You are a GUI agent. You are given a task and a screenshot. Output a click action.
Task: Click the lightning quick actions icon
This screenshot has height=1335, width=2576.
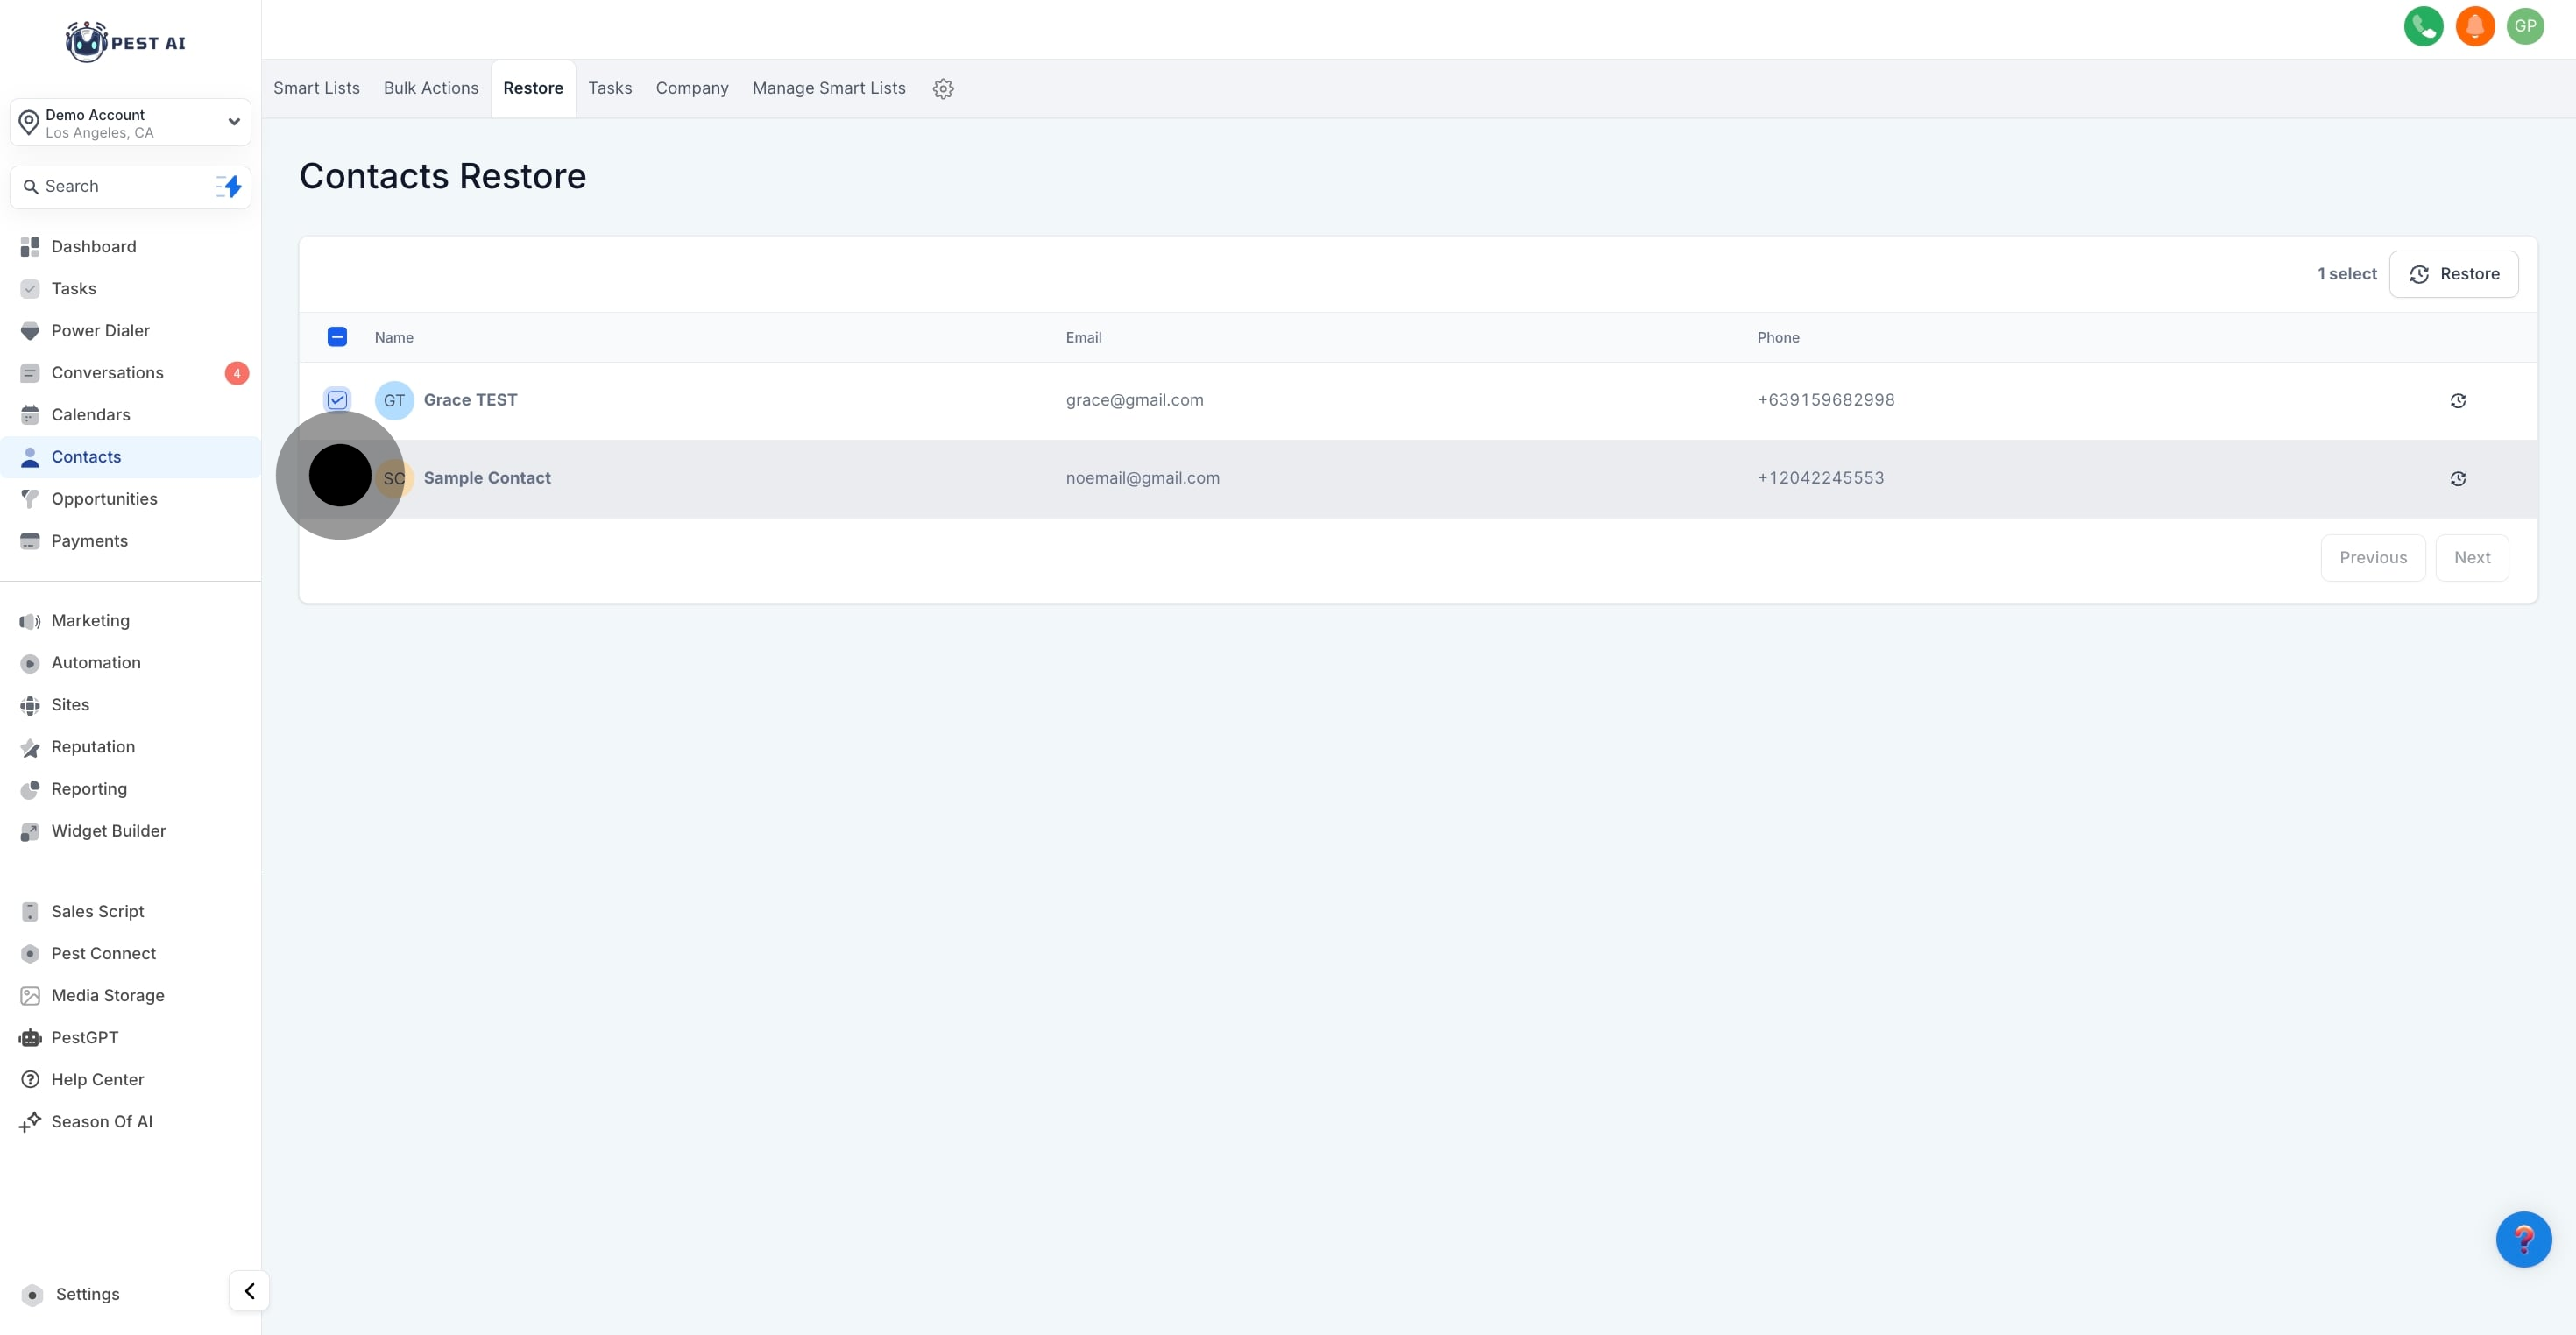229,187
